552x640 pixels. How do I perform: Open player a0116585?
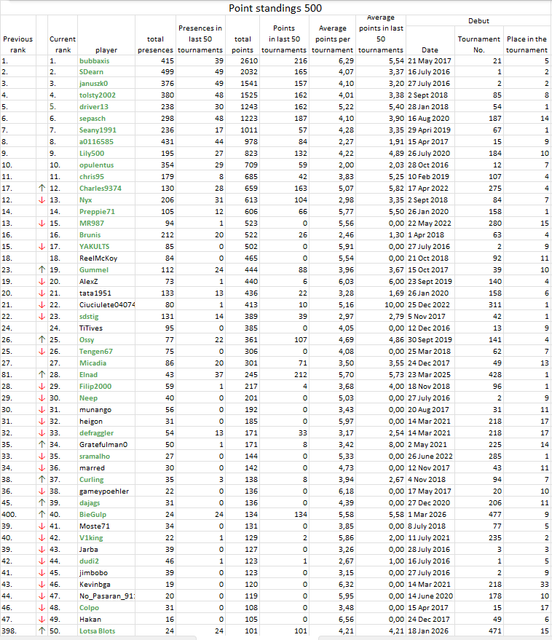96,142
